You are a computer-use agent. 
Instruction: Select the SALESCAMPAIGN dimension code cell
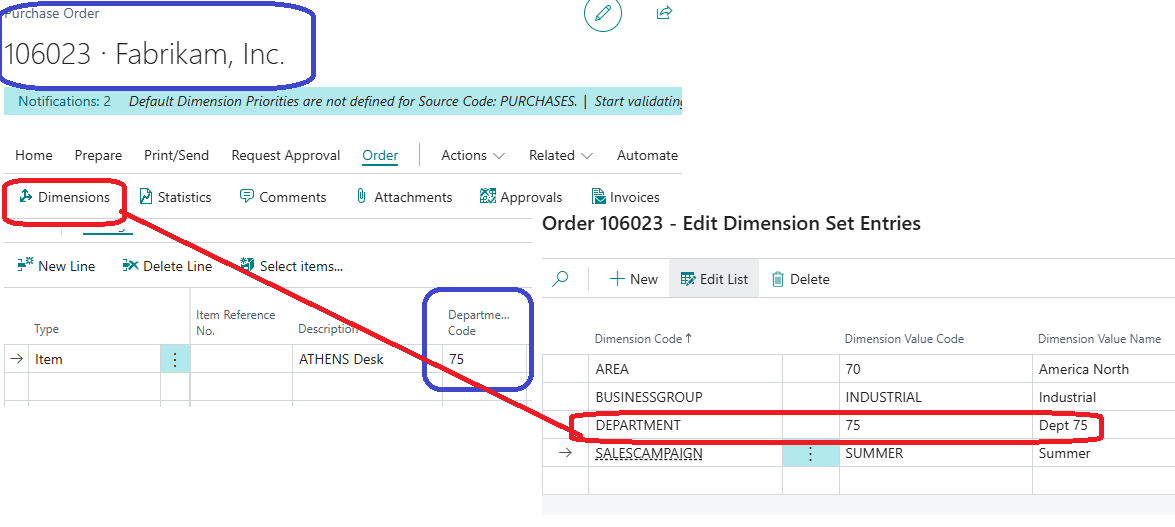[685, 454]
